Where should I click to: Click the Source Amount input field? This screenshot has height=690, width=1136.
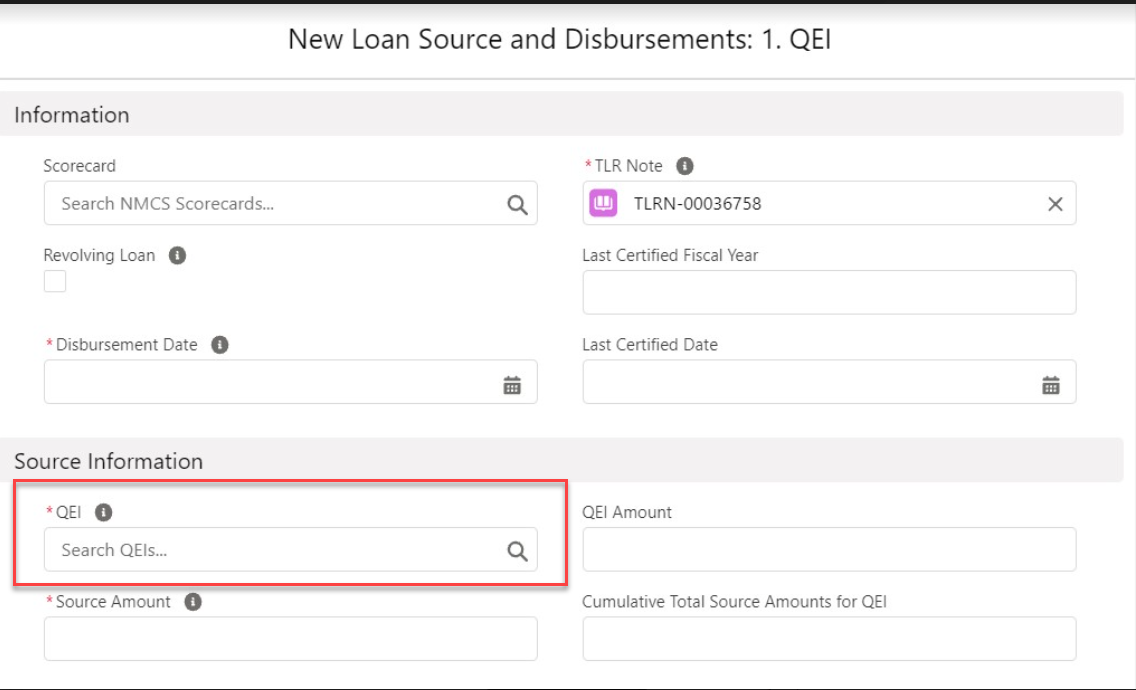[x=290, y=639]
